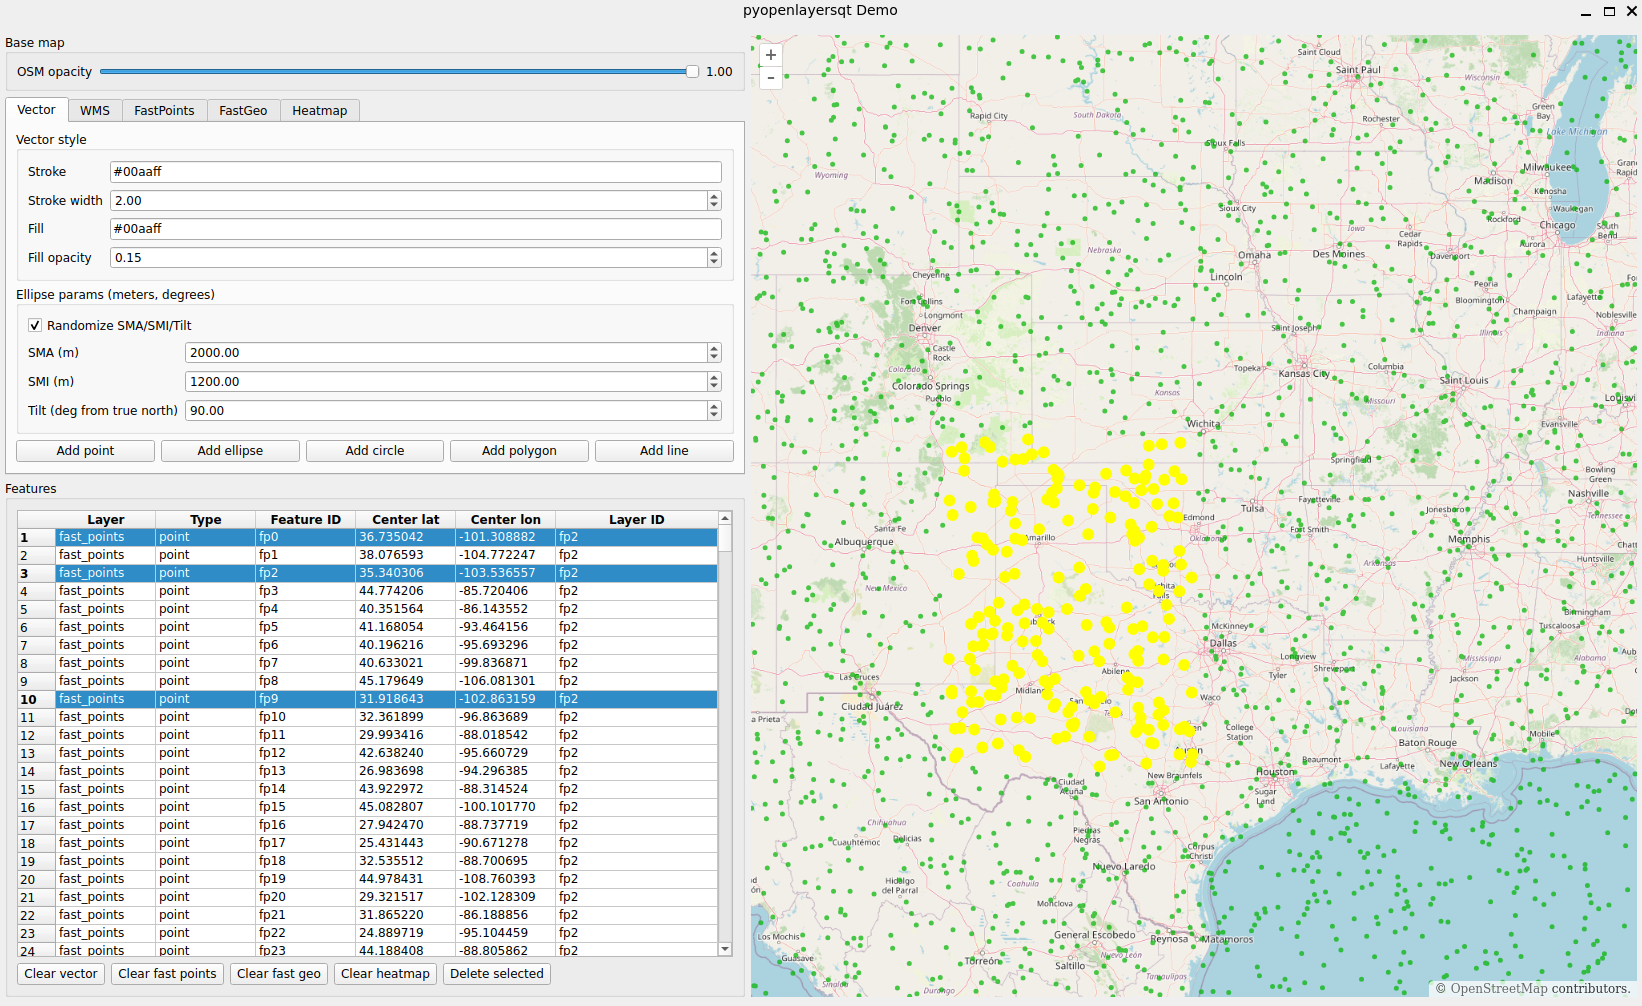The width and height of the screenshot is (1642, 1006).
Task: Select row number 22 header
Action: pyautogui.click(x=37, y=915)
